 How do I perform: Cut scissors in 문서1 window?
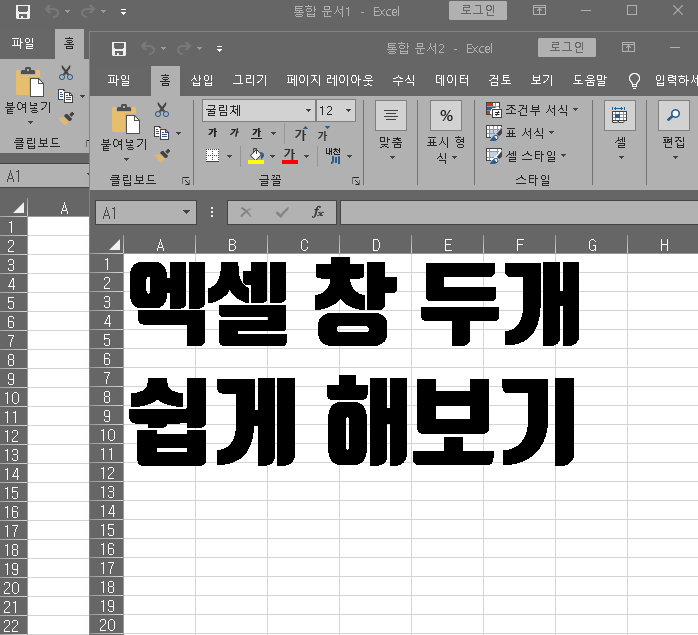[x=66, y=73]
